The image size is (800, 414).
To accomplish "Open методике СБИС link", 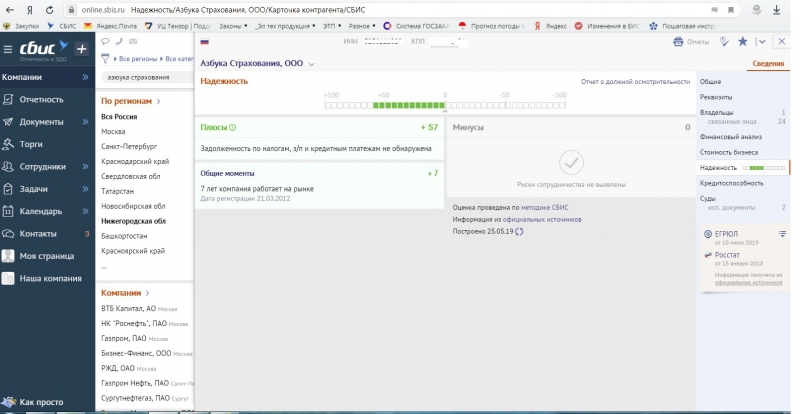I will click(x=544, y=208).
